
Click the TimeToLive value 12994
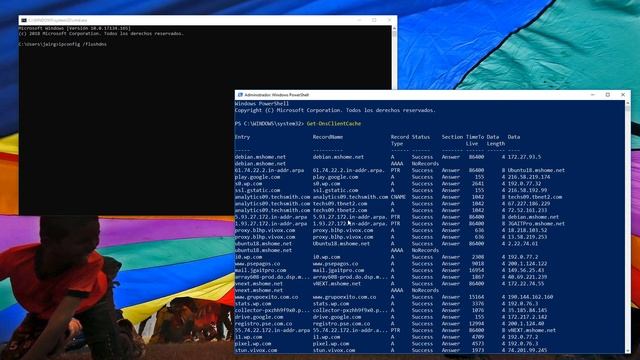tap(476, 324)
